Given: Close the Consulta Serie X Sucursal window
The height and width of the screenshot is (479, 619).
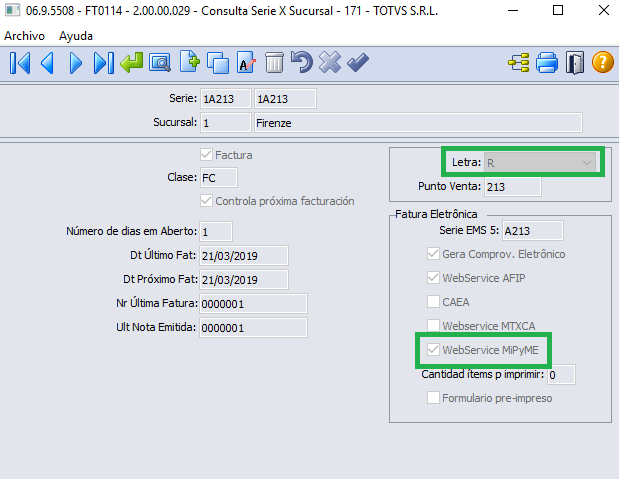Looking at the screenshot, I should pyautogui.click(x=604, y=10).
